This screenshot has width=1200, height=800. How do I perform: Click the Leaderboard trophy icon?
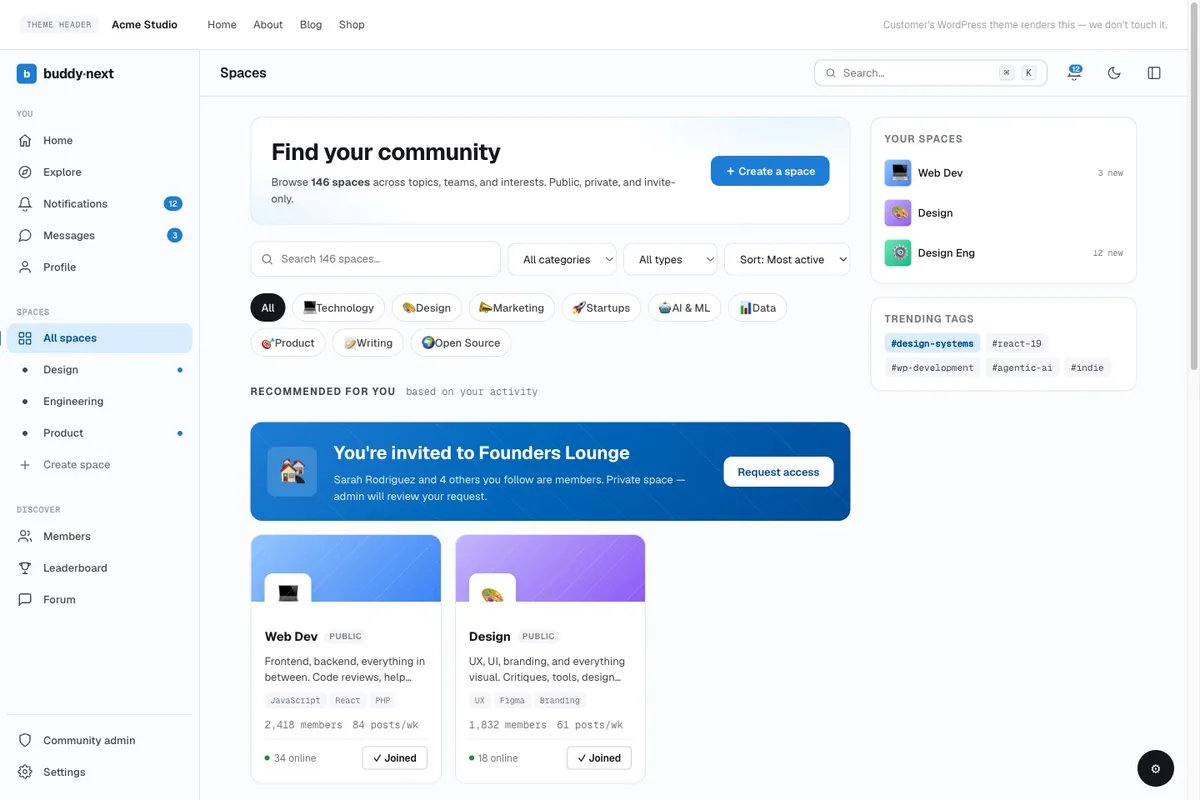pos(25,568)
